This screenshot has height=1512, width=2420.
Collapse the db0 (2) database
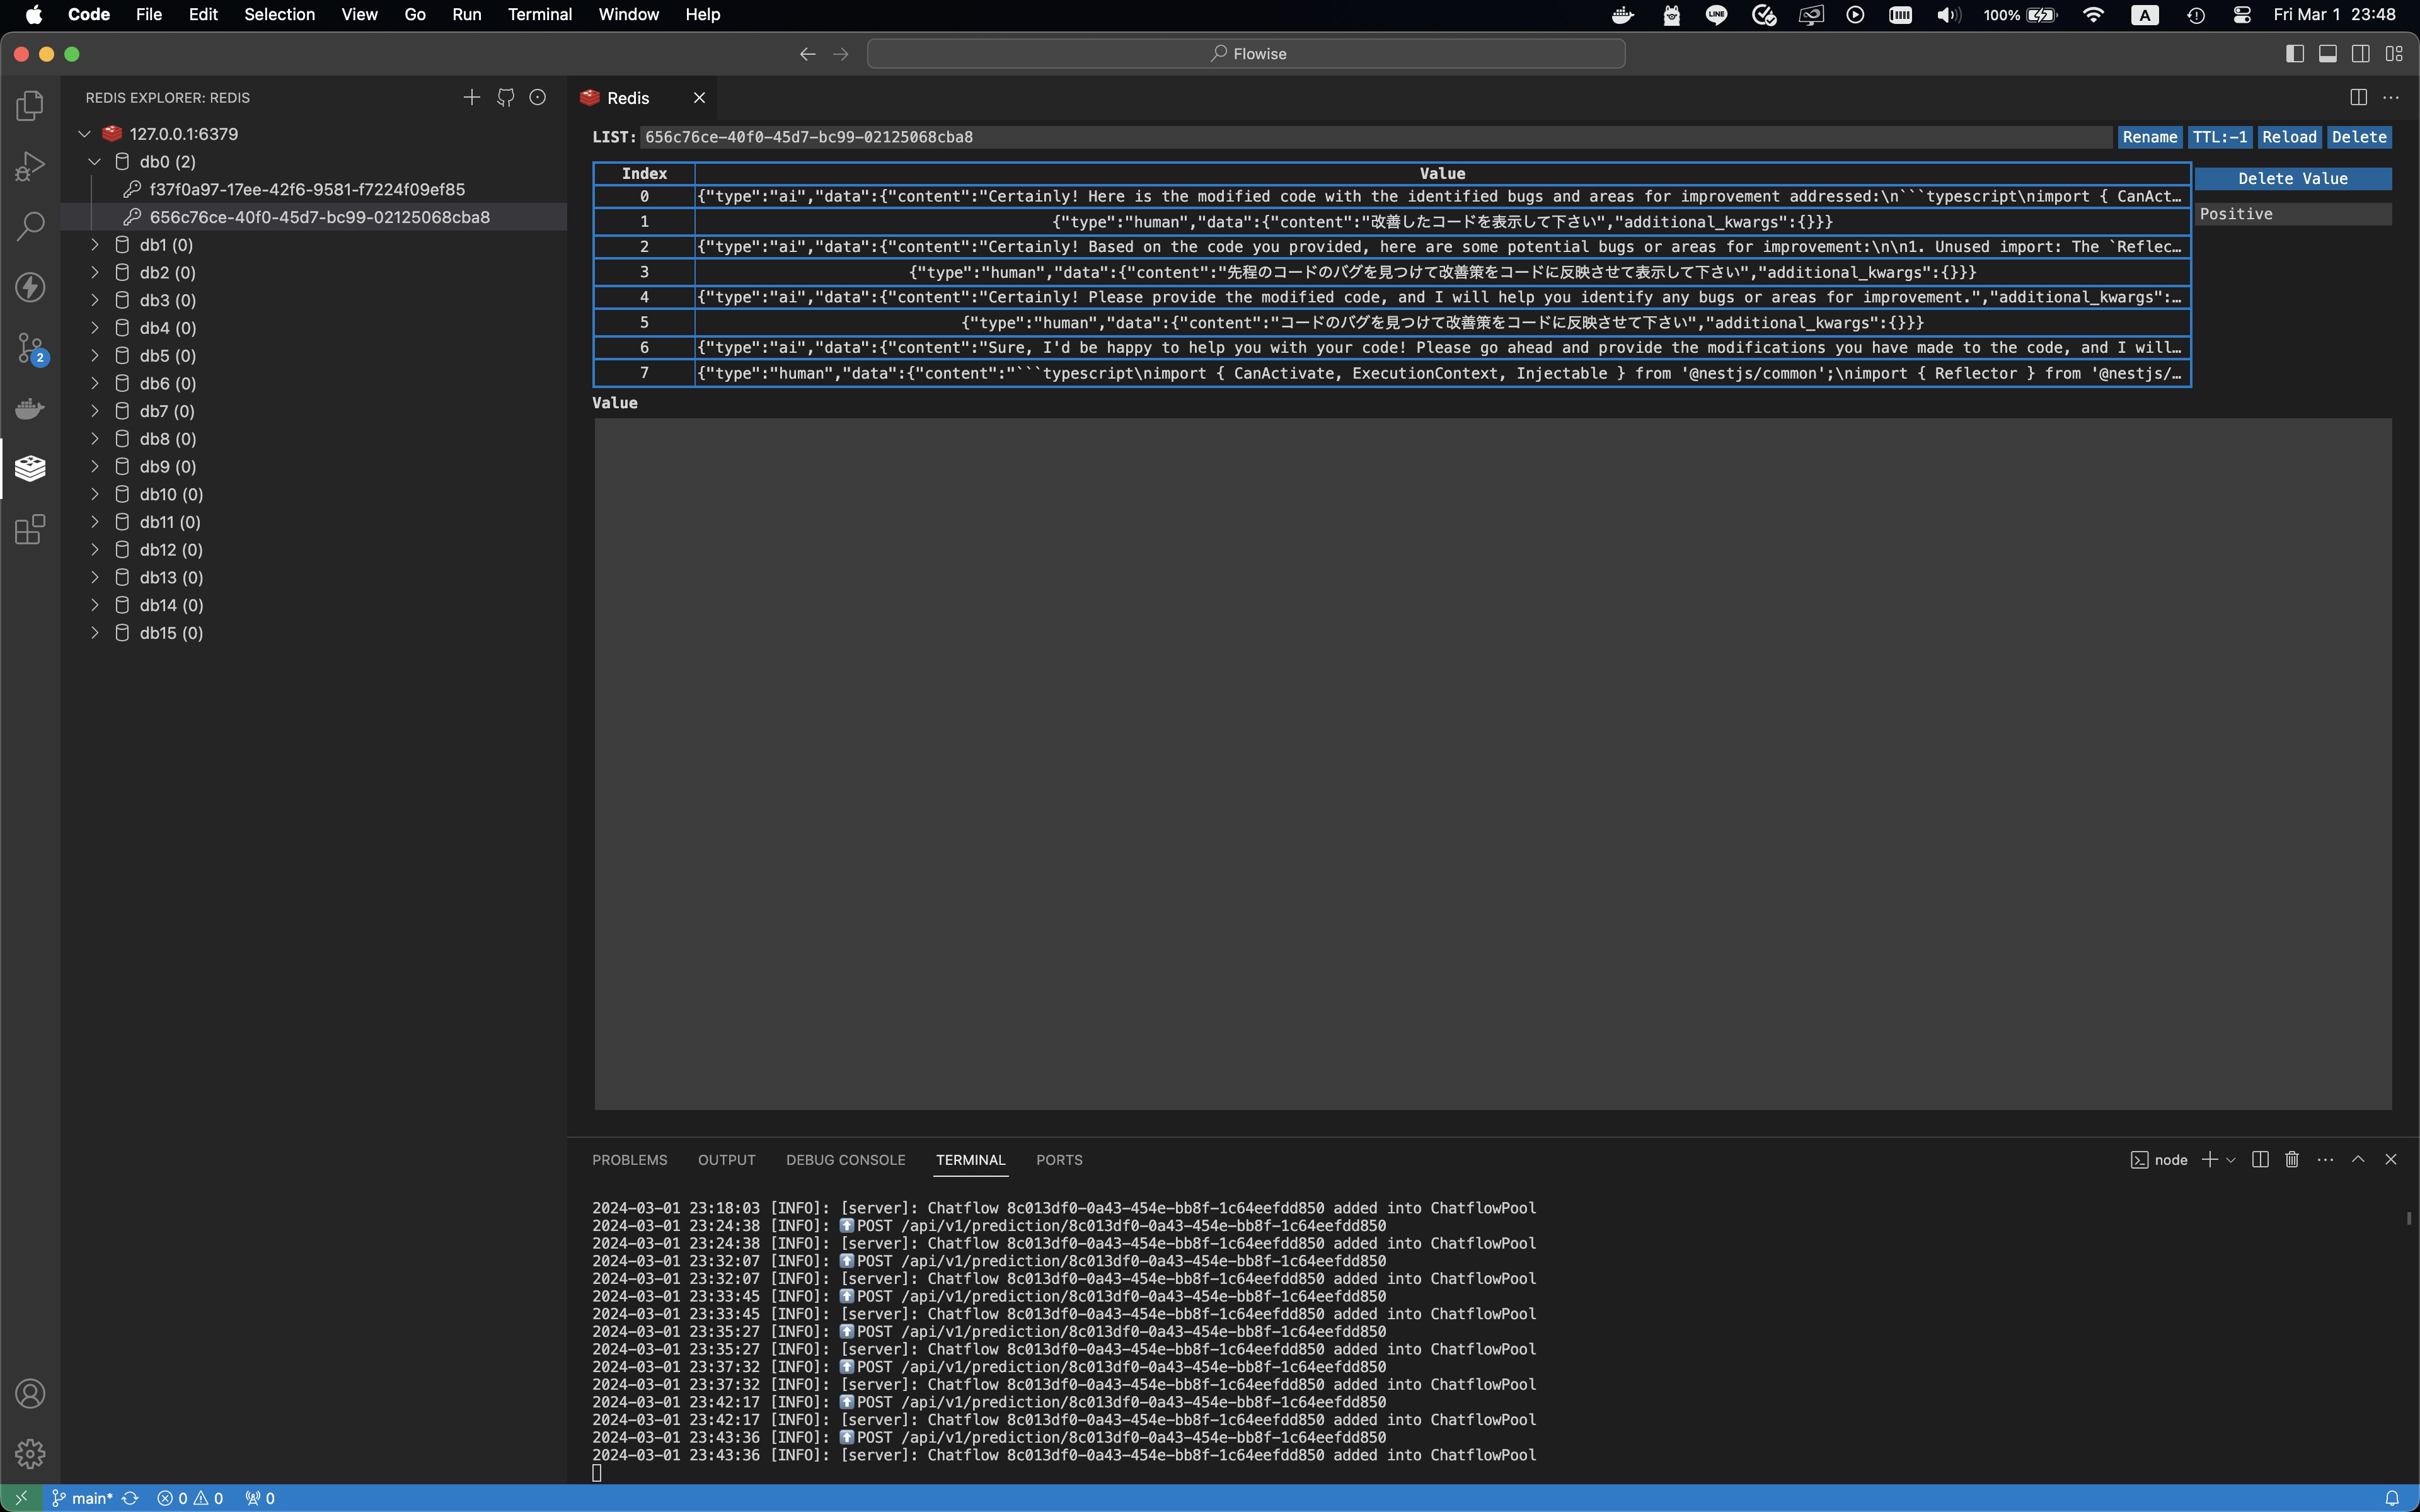(x=95, y=161)
